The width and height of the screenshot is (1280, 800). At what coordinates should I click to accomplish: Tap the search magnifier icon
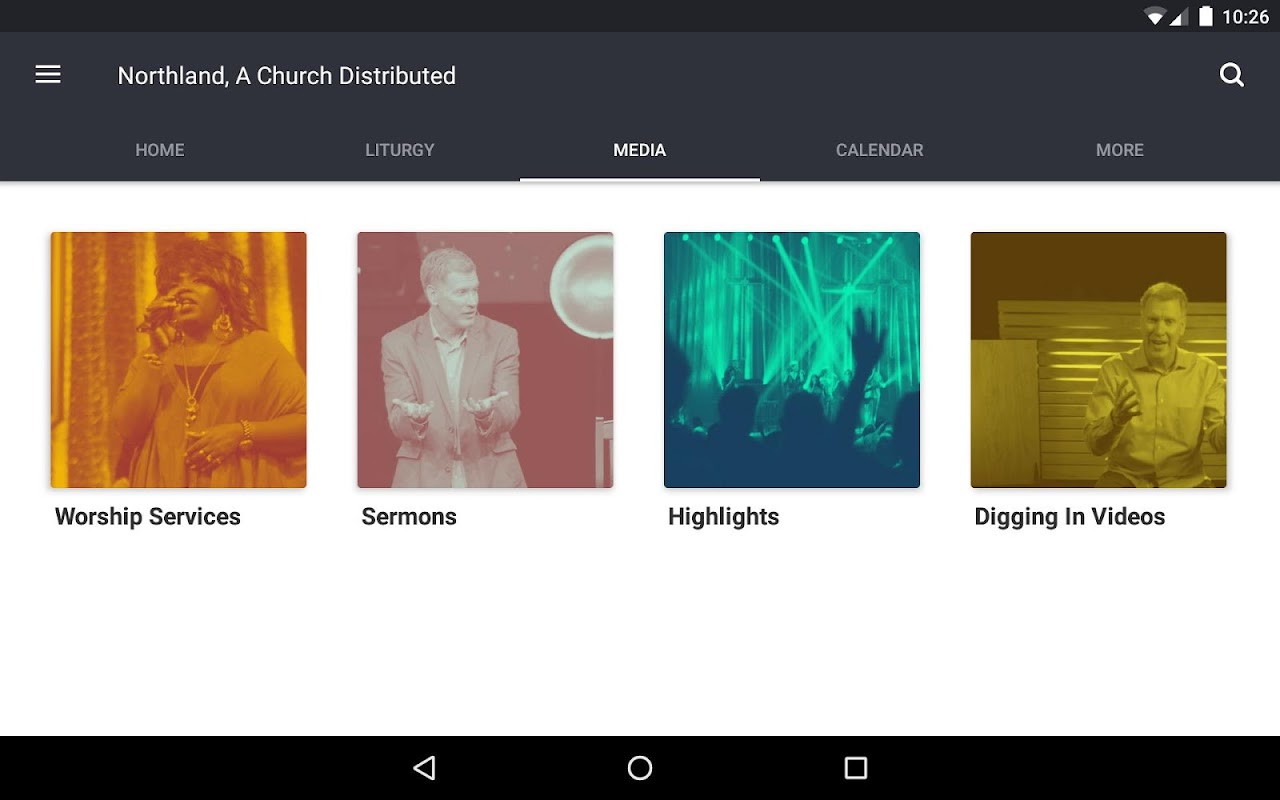pos(1232,75)
